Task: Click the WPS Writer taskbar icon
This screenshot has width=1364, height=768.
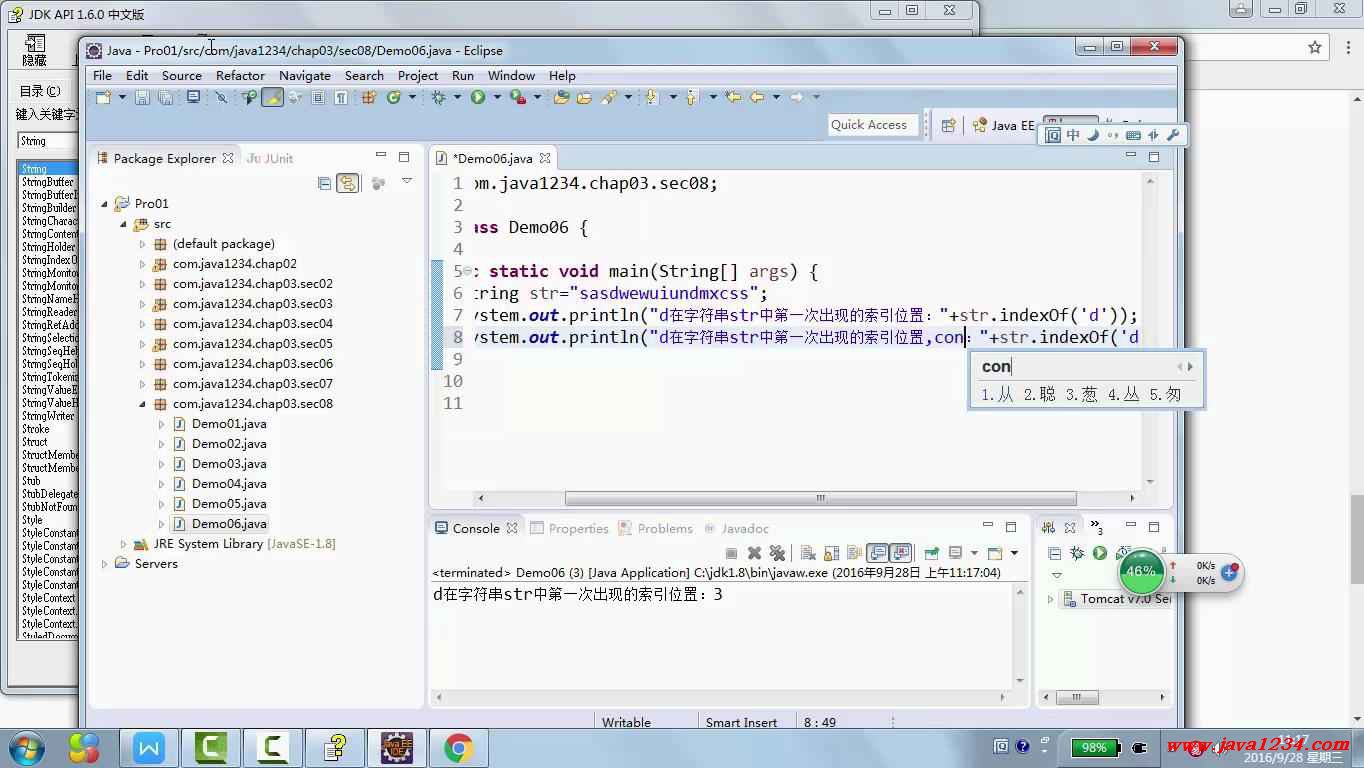Action: tap(149, 748)
